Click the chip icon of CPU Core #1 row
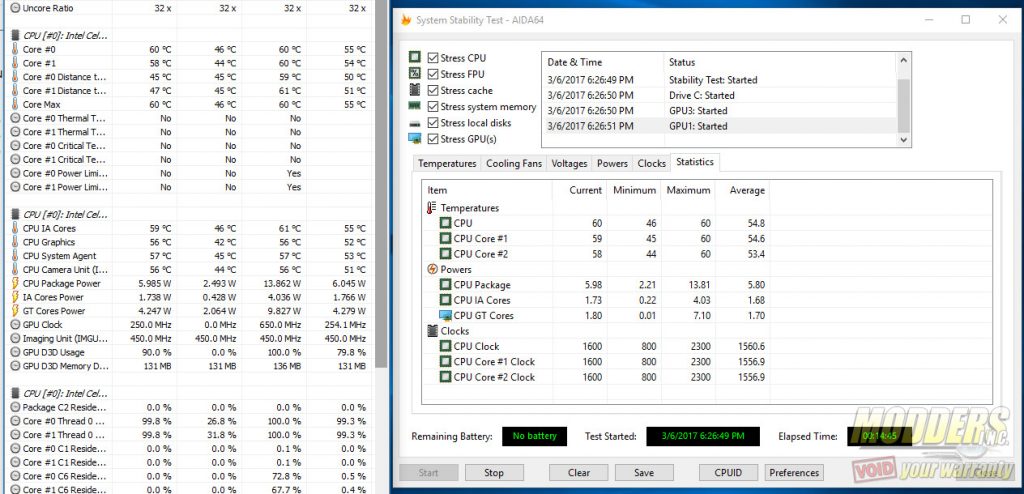Screen dimensions: 1024x494 (x=445, y=239)
